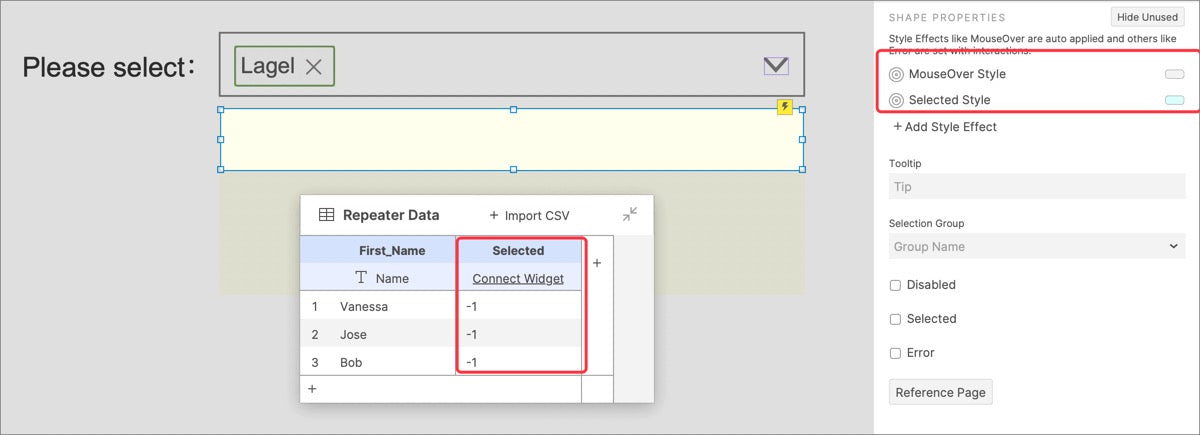Click Add Style Effect
Image resolution: width=1200 pixels, height=435 pixels.
(944, 127)
